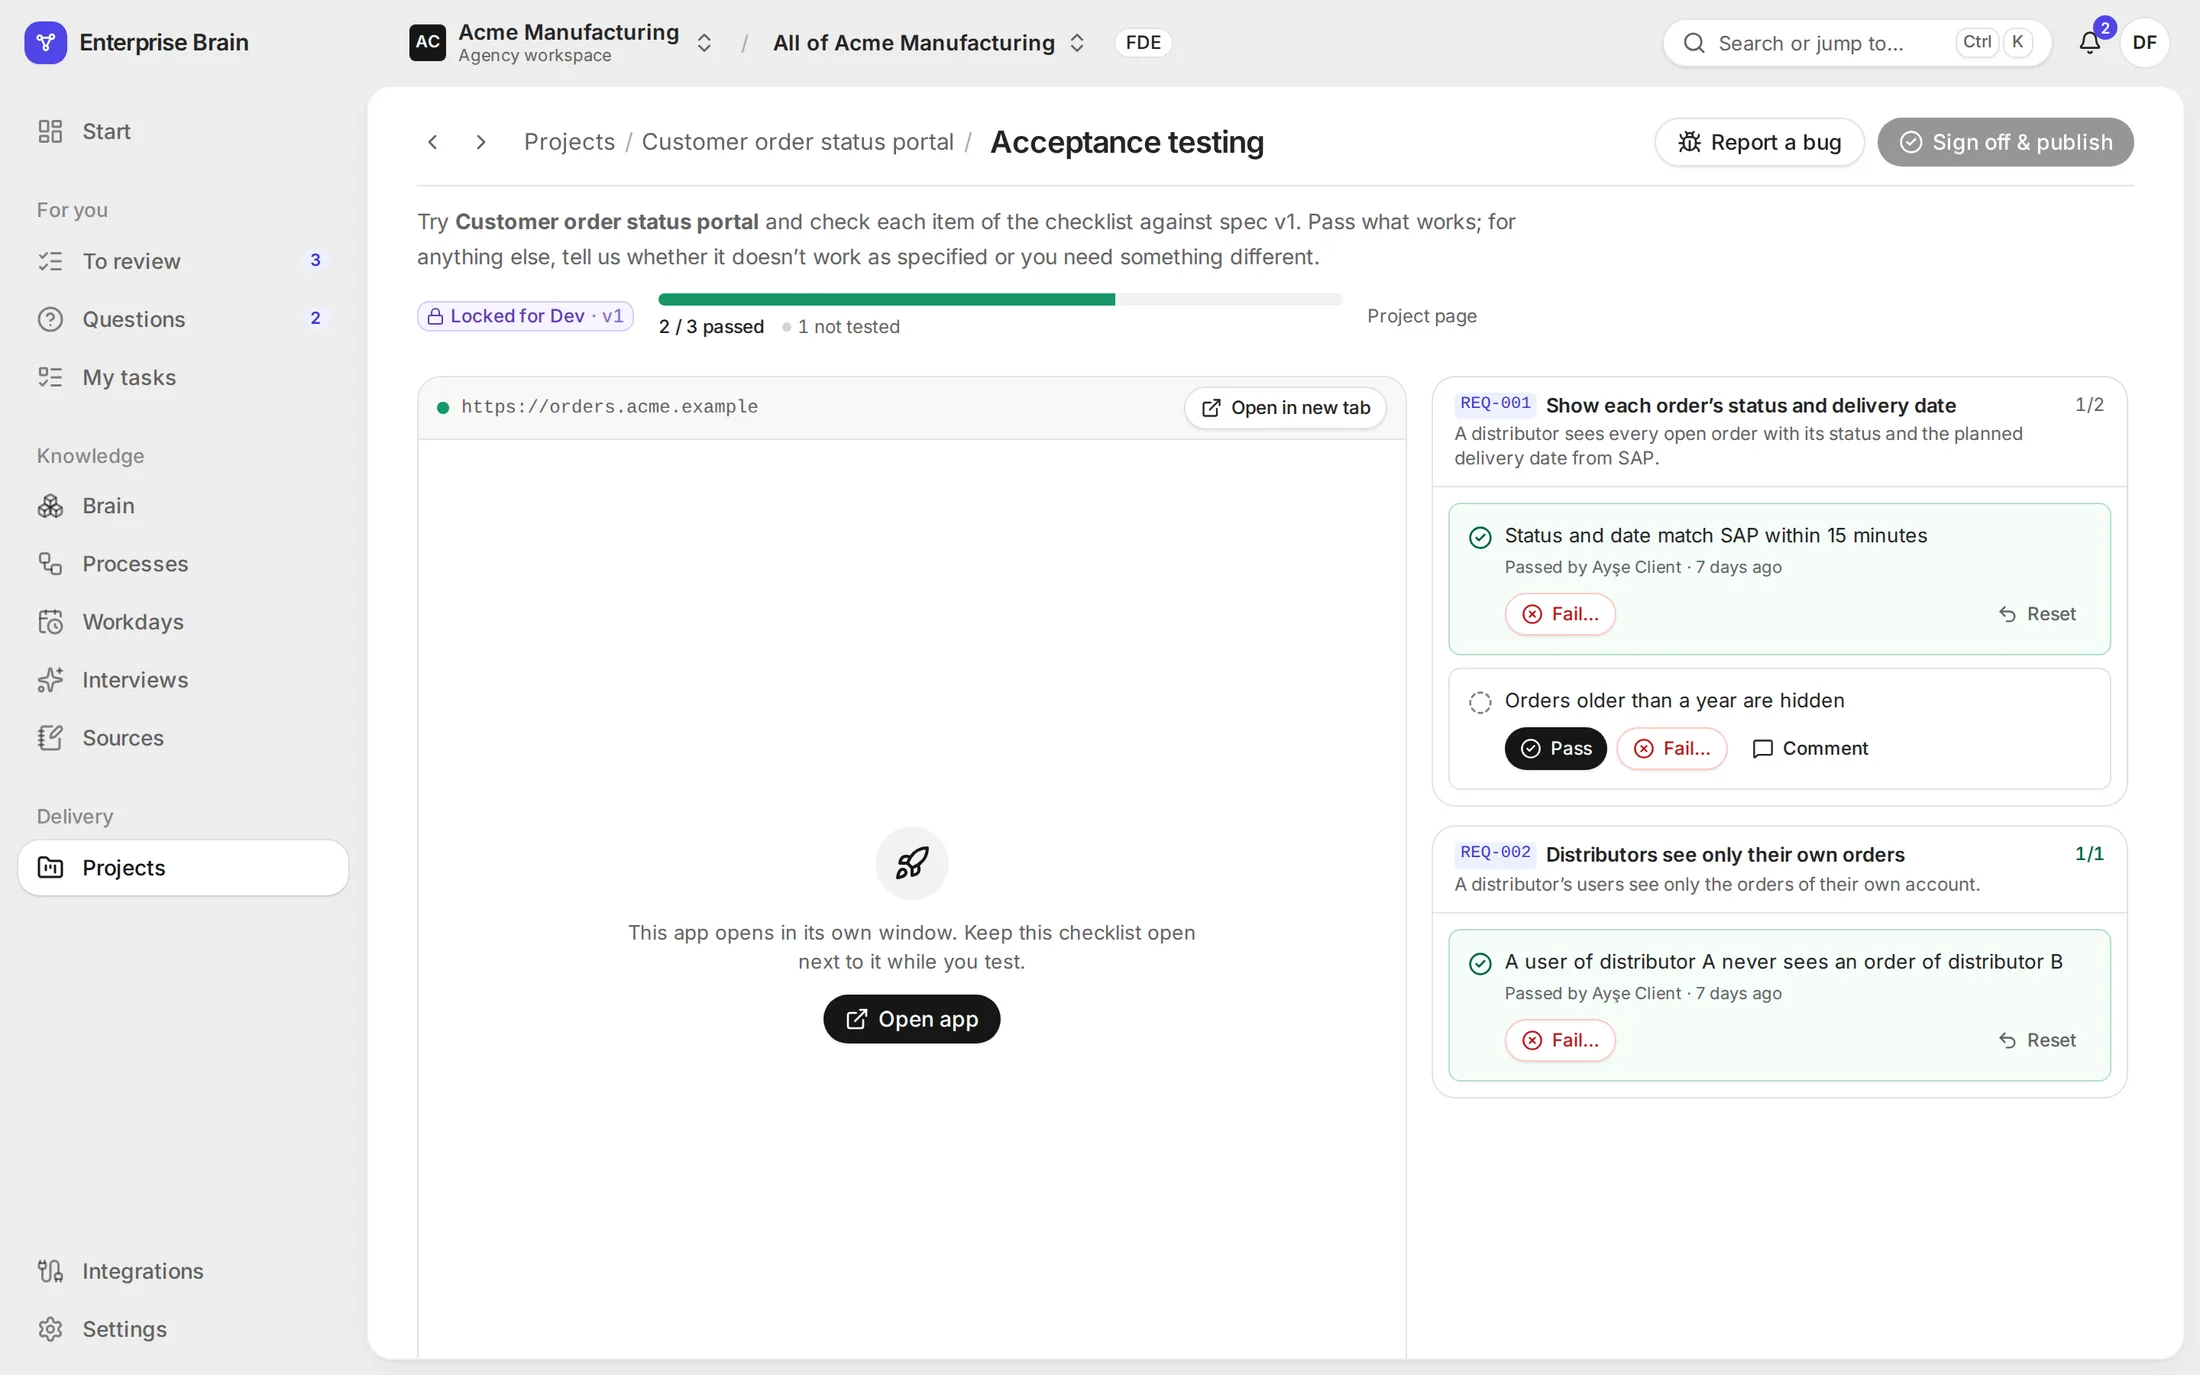Open the Start page
The image size is (2200, 1375).
[183, 131]
